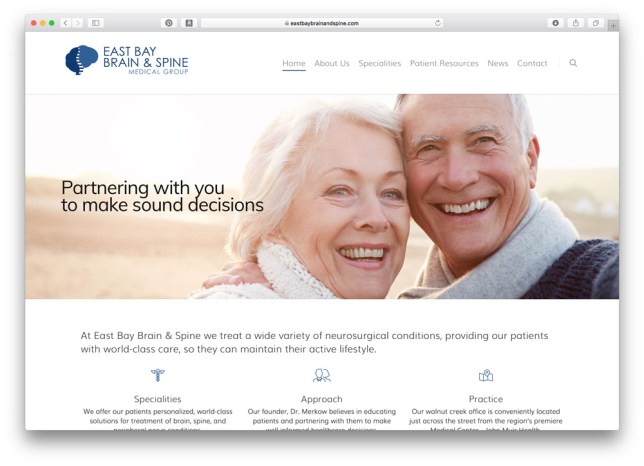Click the Safari forward arrow

77,23
